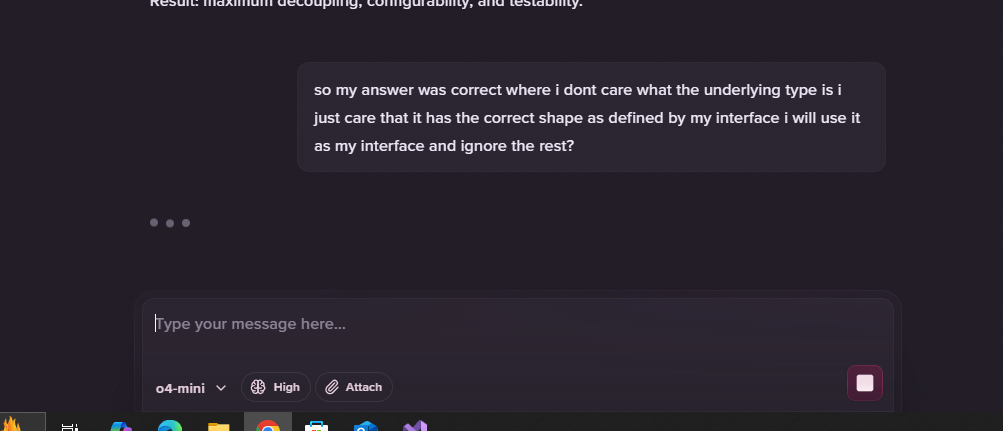This screenshot has height=431, width=1003.
Task: Click the brain icon for reasoning effort
Action: [x=258, y=387]
